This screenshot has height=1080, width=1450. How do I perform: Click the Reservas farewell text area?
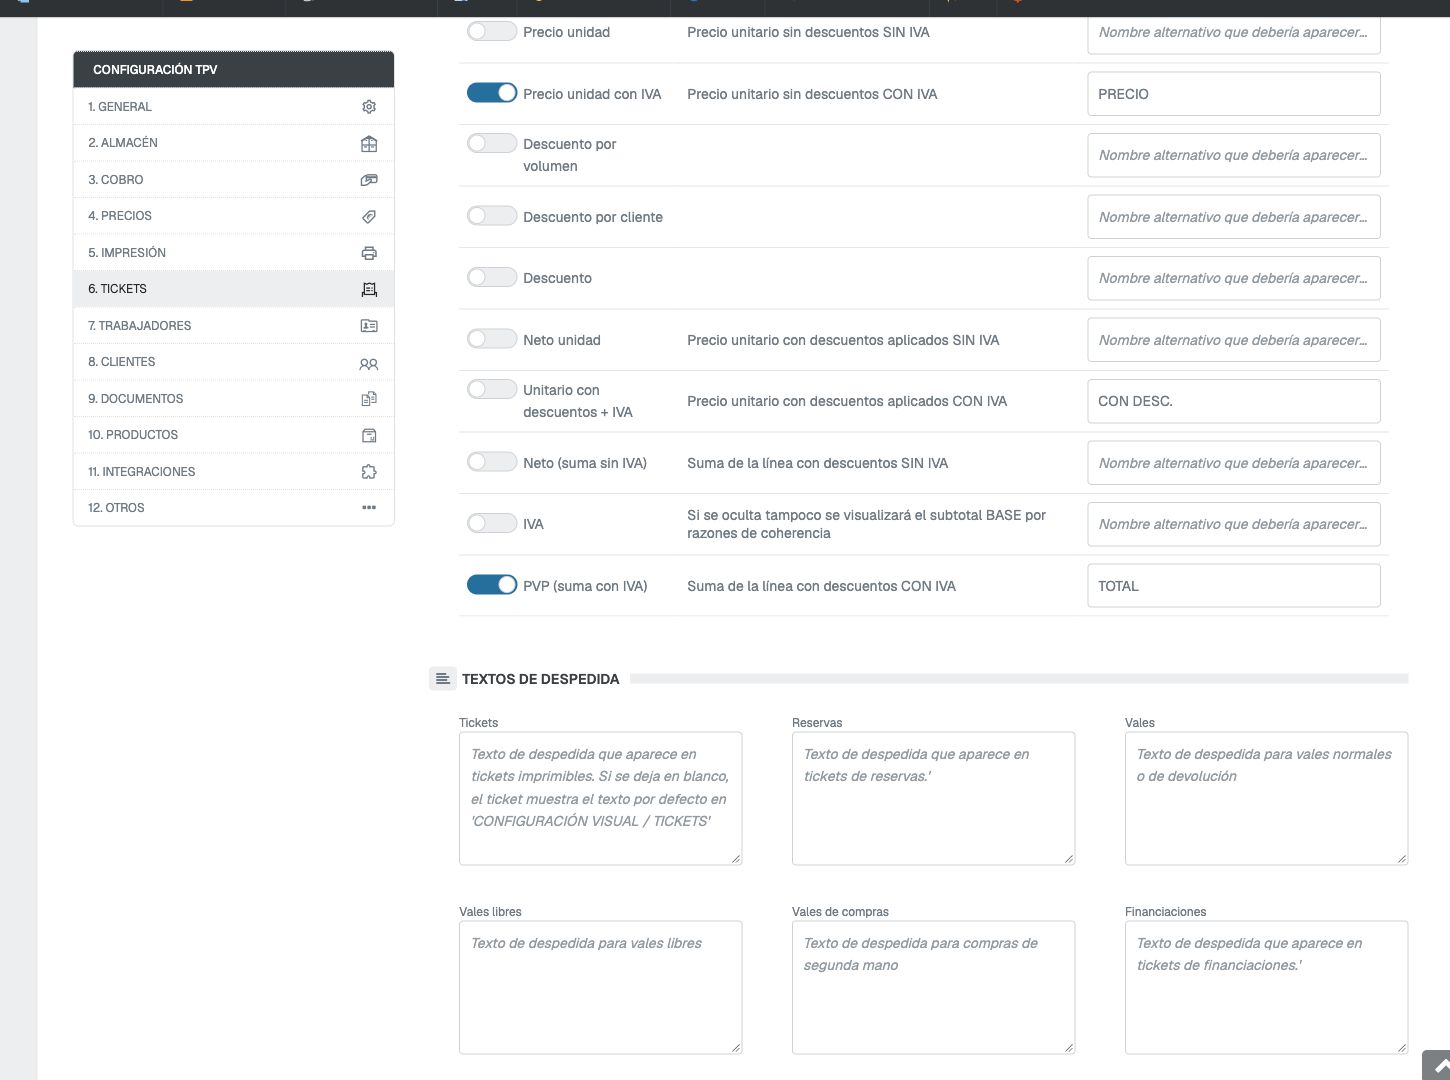934,798
